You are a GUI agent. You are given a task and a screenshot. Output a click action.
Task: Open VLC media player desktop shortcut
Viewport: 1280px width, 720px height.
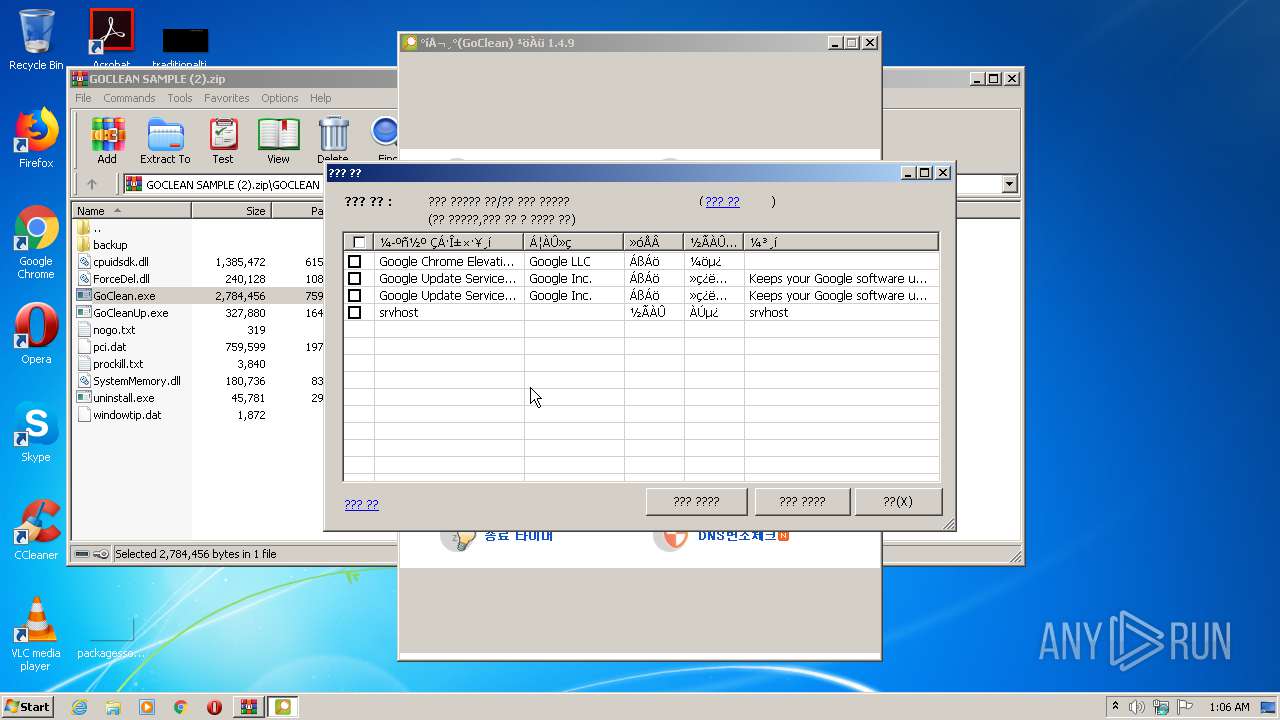tap(36, 634)
